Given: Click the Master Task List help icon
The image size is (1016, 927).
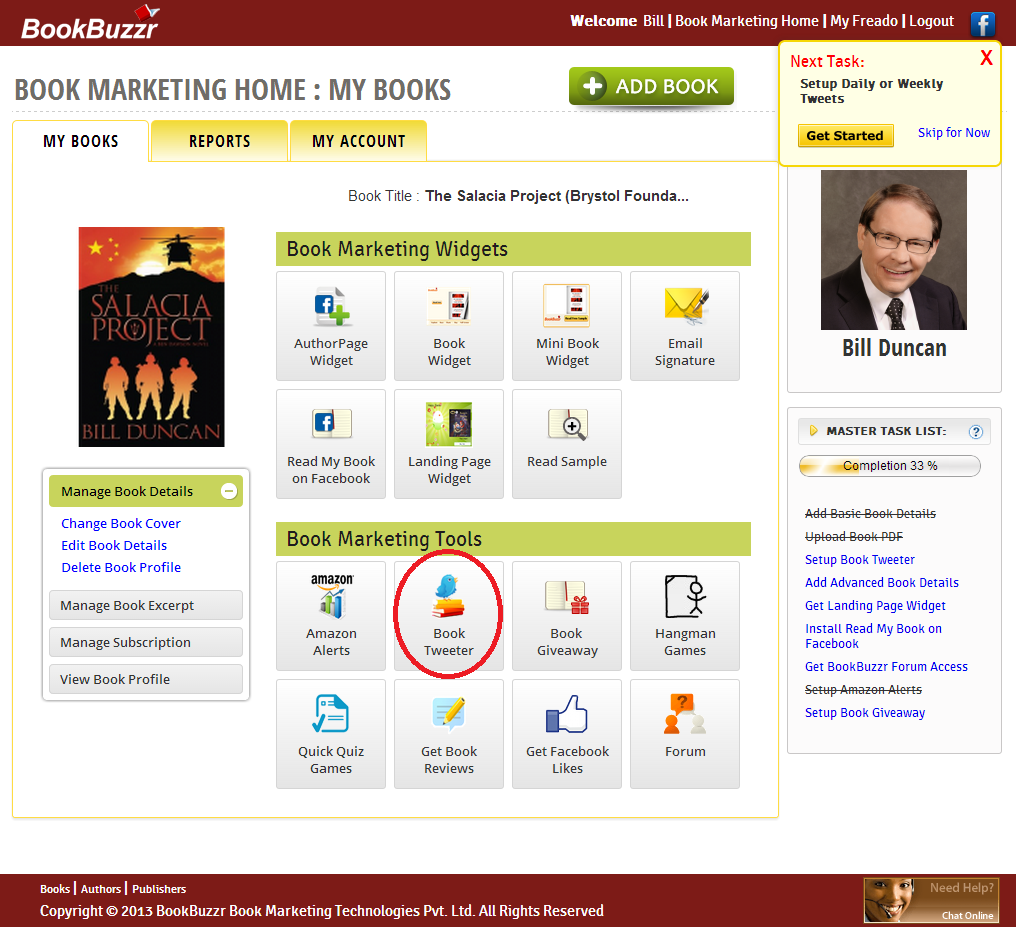Looking at the screenshot, I should pos(975,432).
